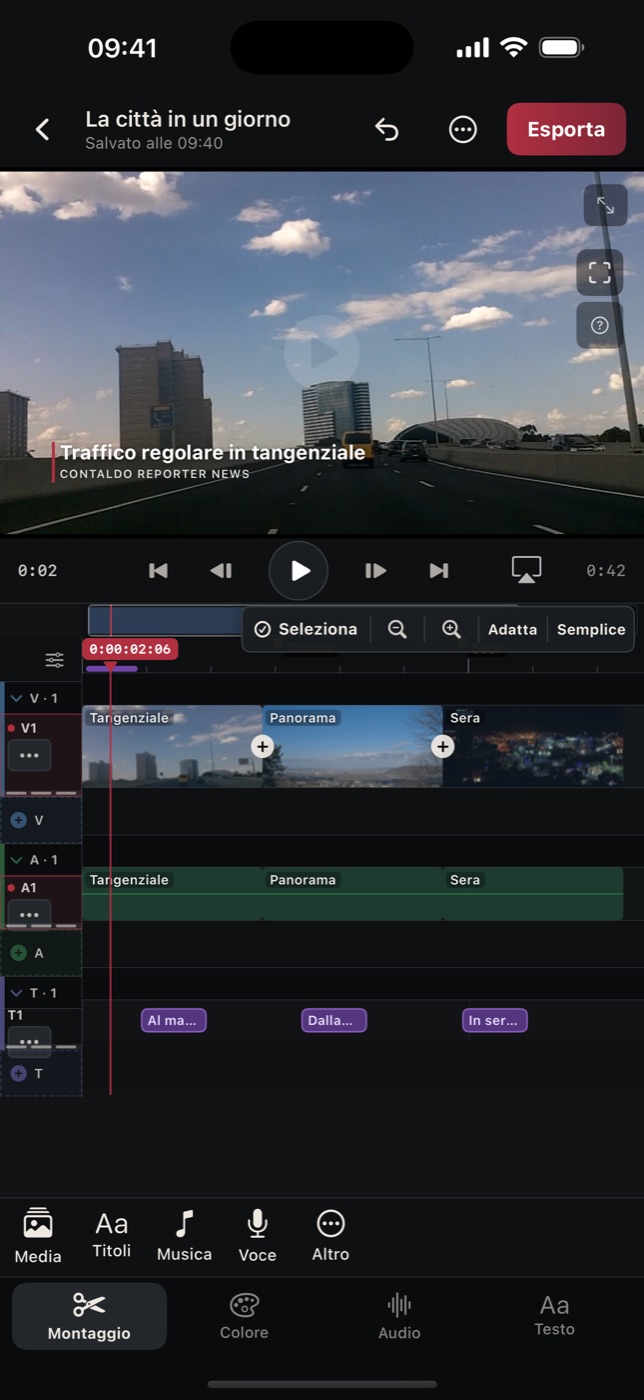Play the timeline from transport bar
Screen dimensions: 644x1400
click(x=299, y=570)
